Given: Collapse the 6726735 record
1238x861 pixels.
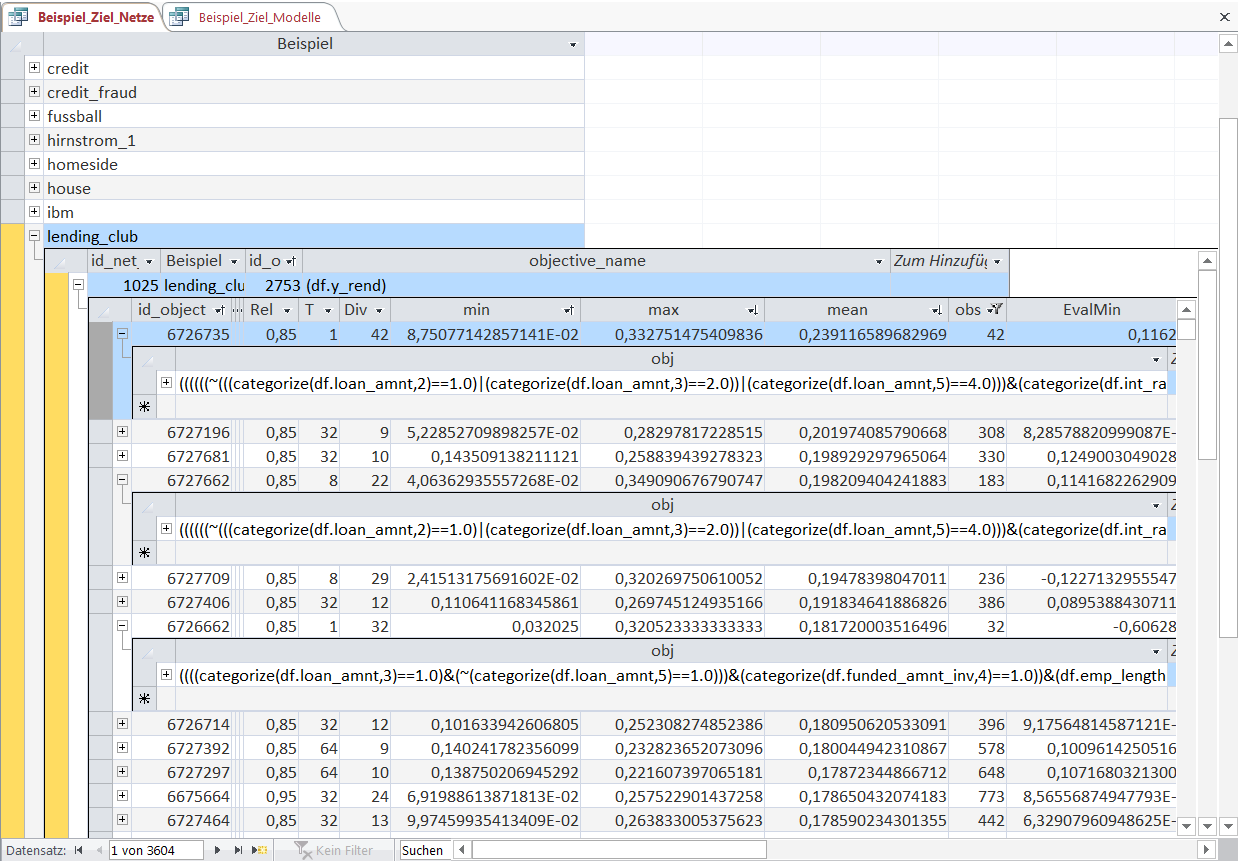Looking at the screenshot, I should 122,335.
